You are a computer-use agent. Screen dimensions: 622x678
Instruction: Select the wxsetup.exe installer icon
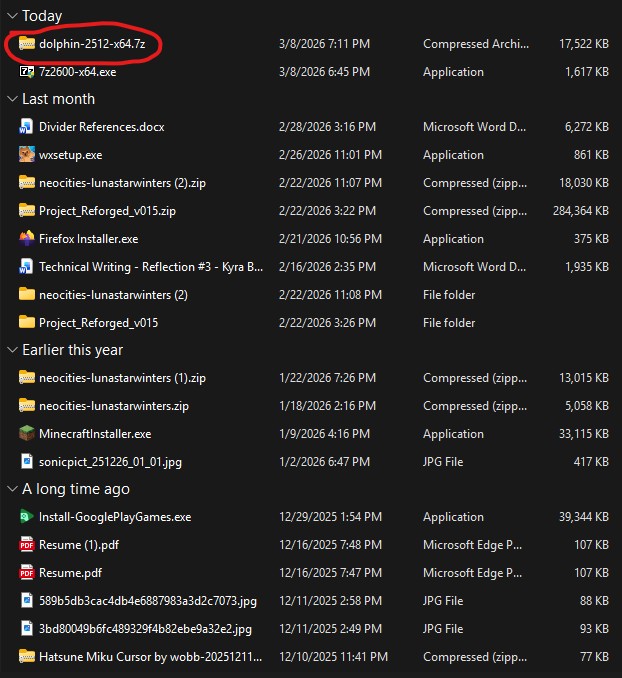27,155
